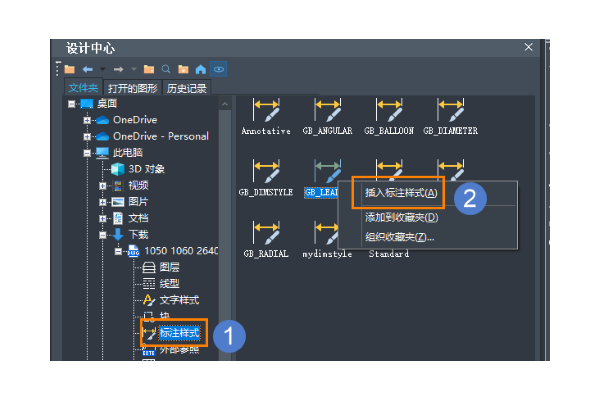Close the 设计中心 panel
Viewport: 600px width, 400px height.
(x=528, y=47)
